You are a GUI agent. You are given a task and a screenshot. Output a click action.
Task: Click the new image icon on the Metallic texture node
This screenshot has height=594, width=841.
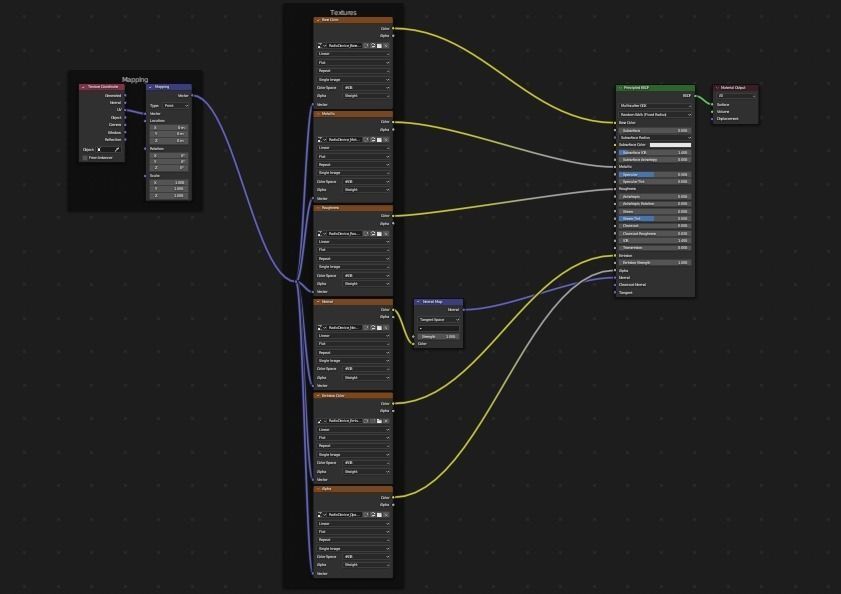pos(373,140)
